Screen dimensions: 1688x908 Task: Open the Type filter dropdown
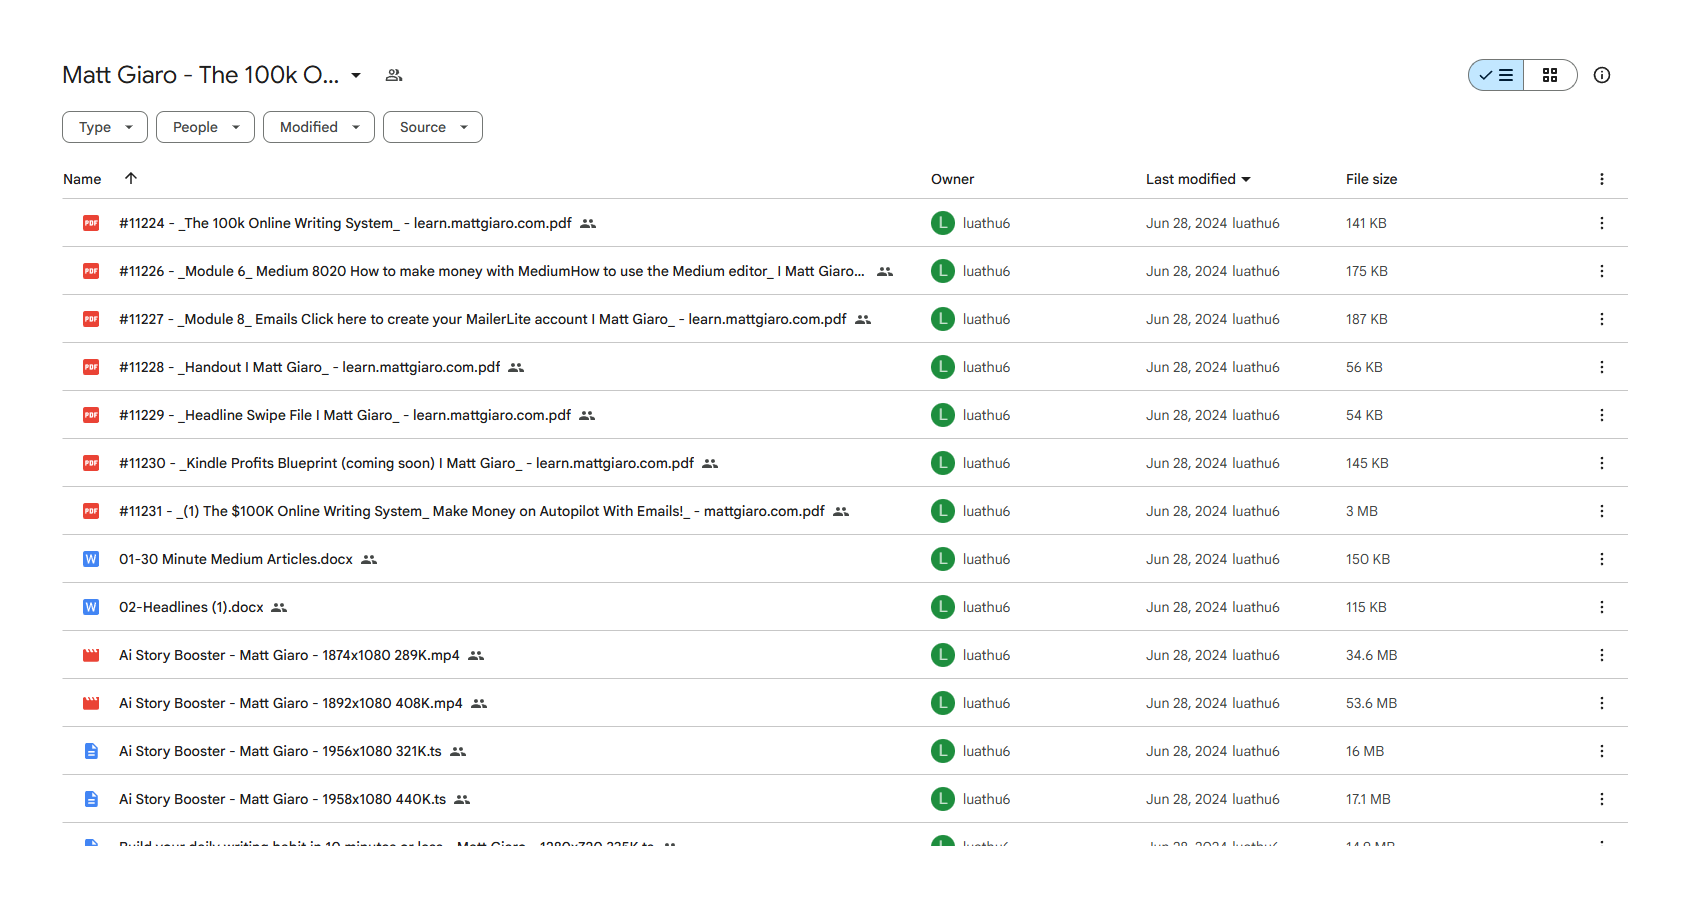pos(105,127)
